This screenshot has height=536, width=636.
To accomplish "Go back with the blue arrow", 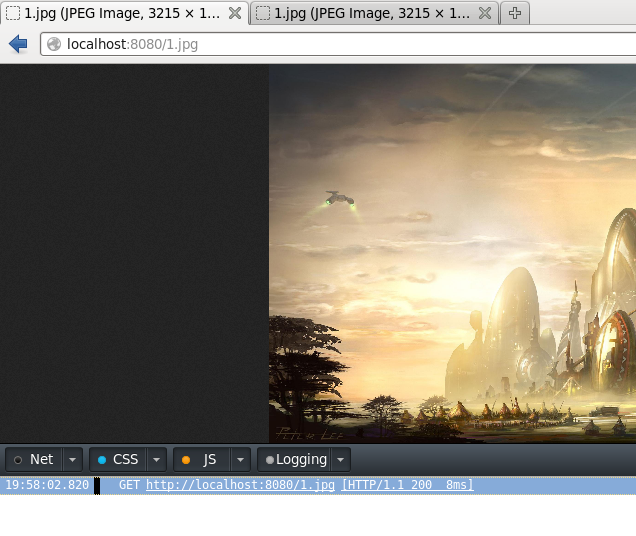I will click(x=18, y=44).
